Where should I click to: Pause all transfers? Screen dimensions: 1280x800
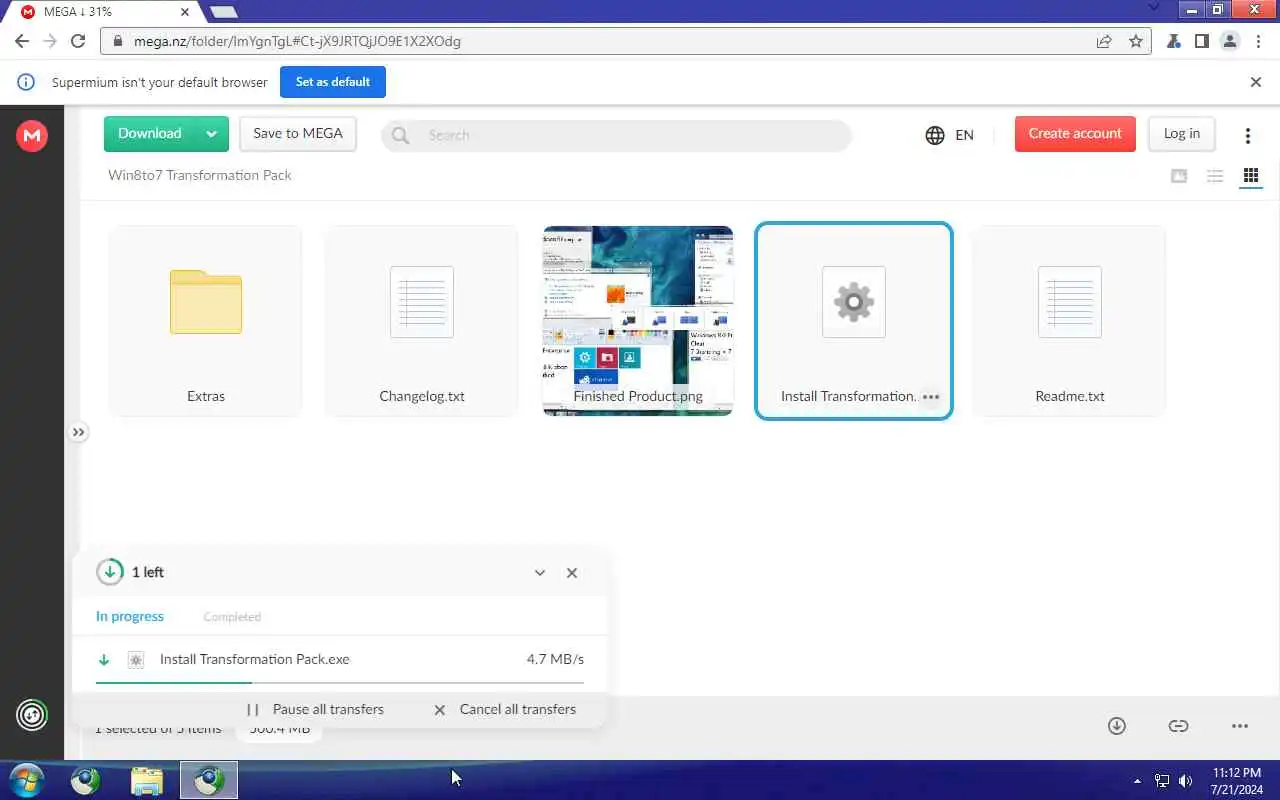tap(316, 709)
